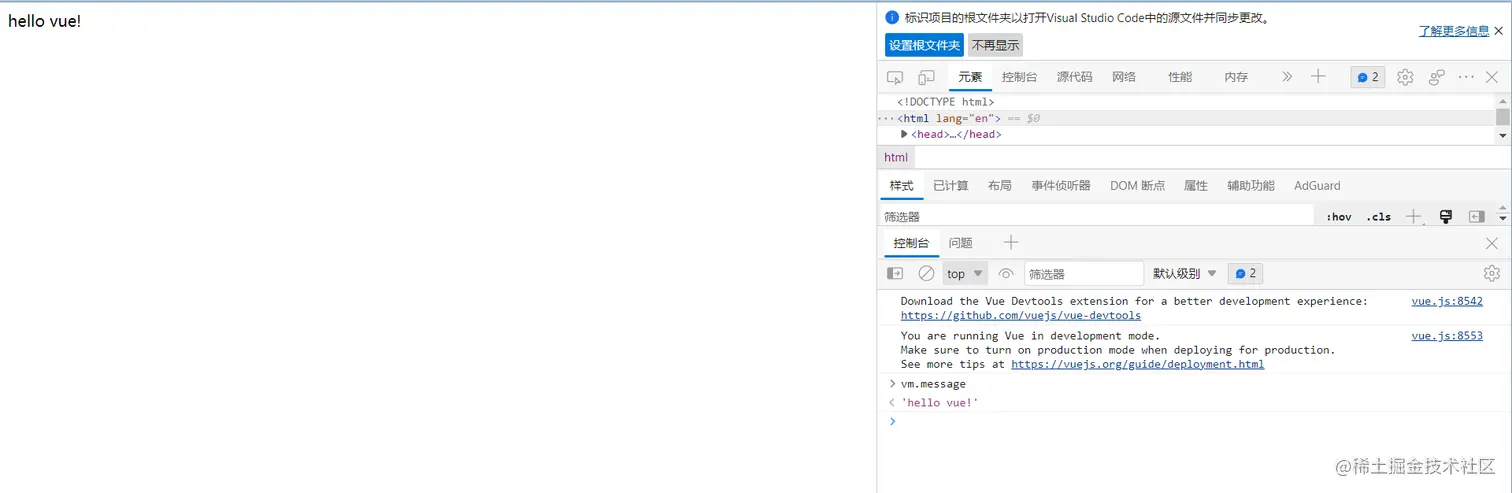This screenshot has height=493, width=1512.
Task: Select drawer 控制台 tab
Action: [x=911, y=243]
